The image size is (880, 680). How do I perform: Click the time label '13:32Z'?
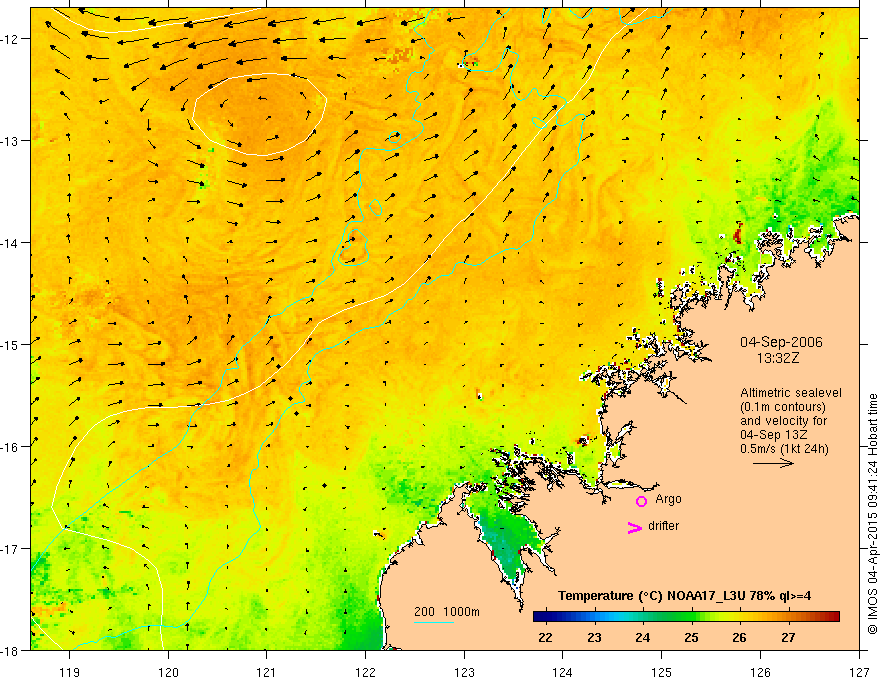pos(778,358)
